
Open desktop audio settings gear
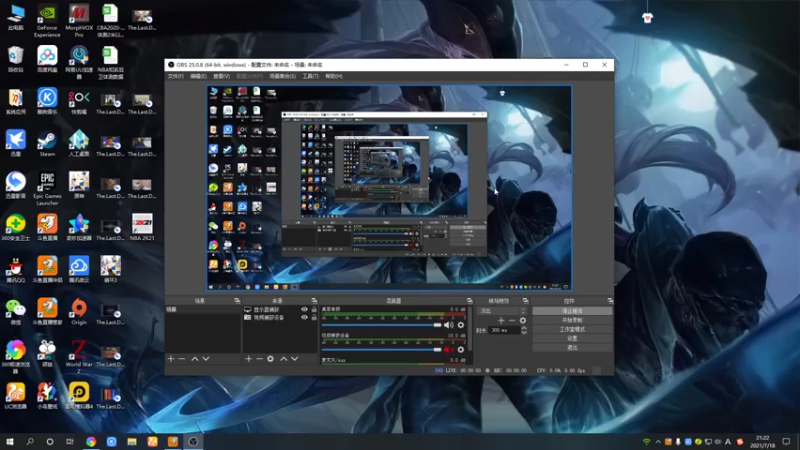pos(461,325)
